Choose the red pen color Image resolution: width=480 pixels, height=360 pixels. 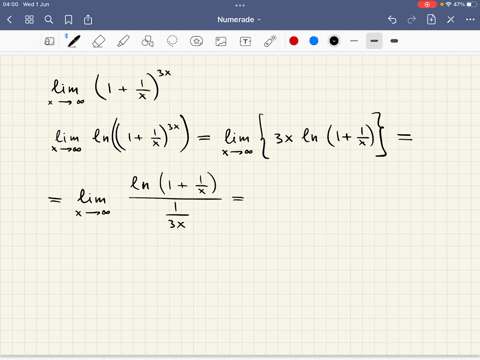tap(294, 41)
